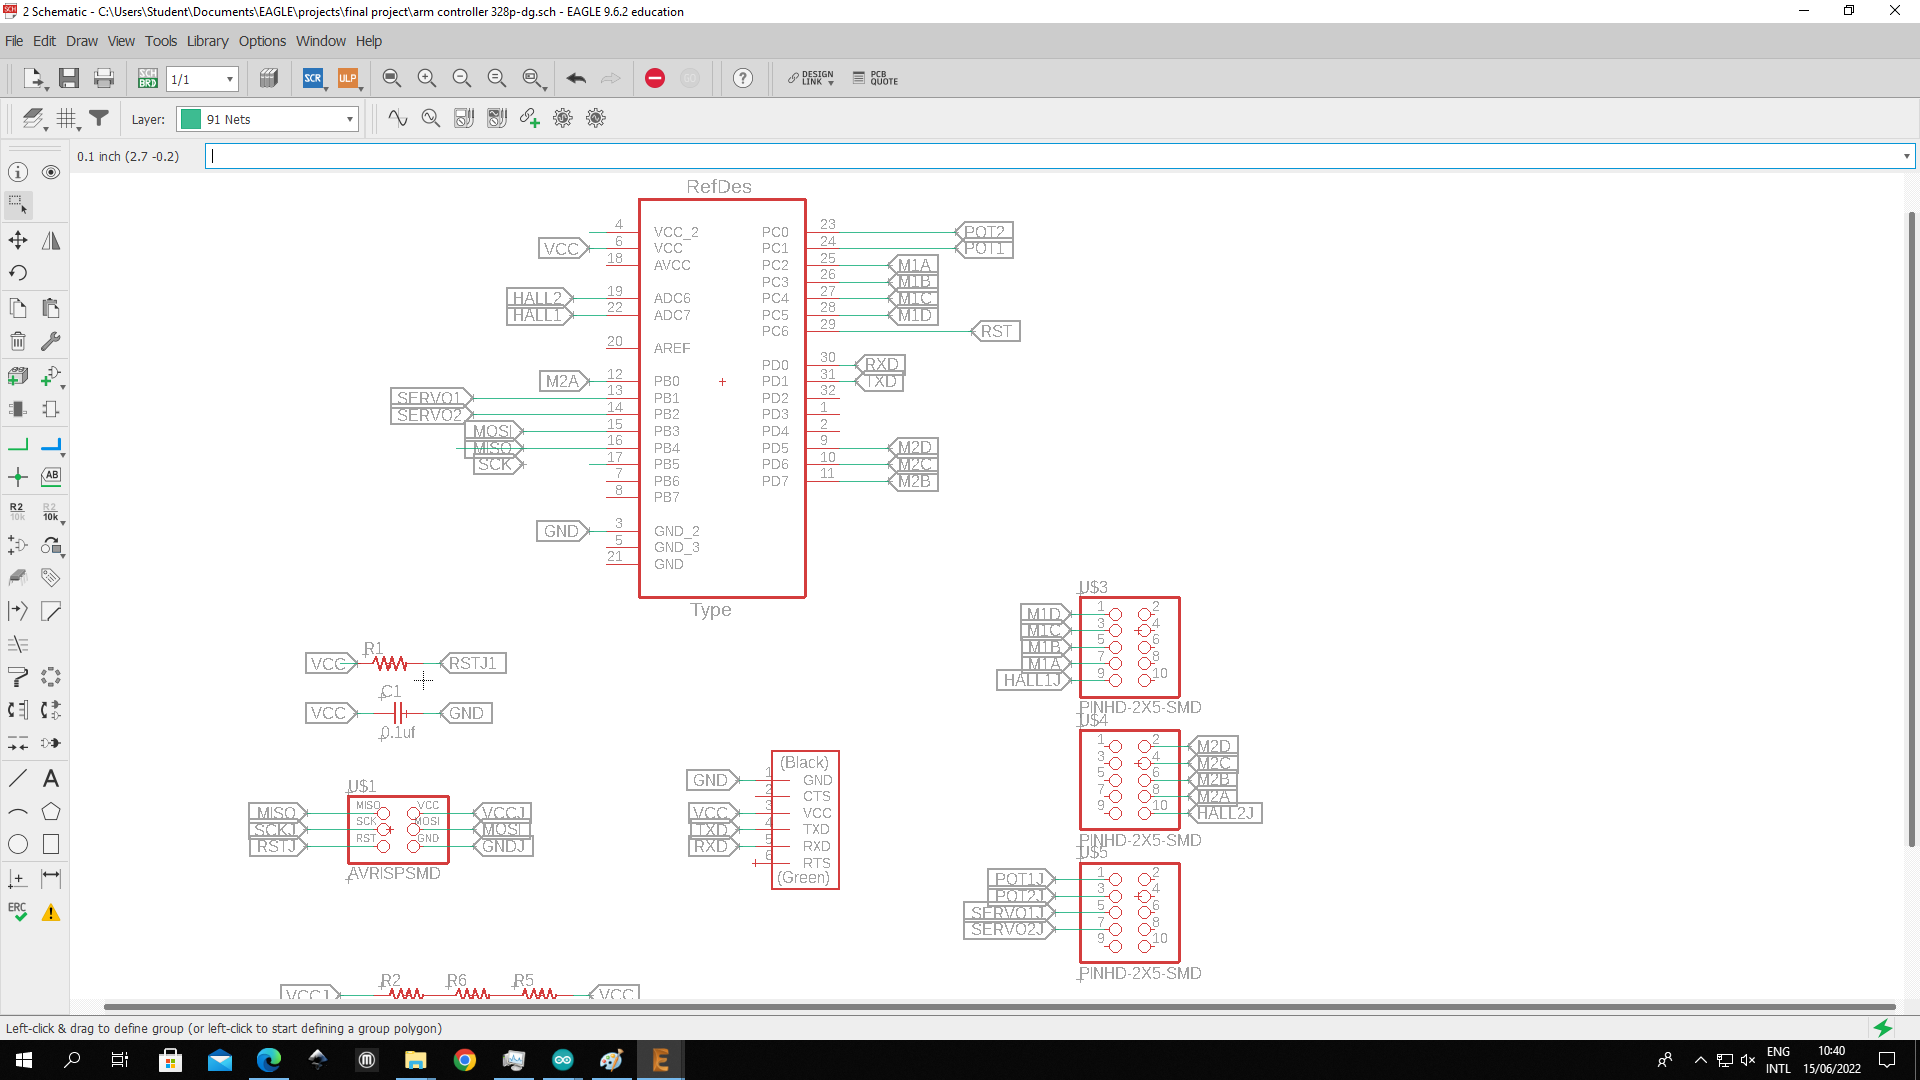The image size is (1920, 1080).
Task: Zoom to fit the drawing
Action: pos(392,78)
